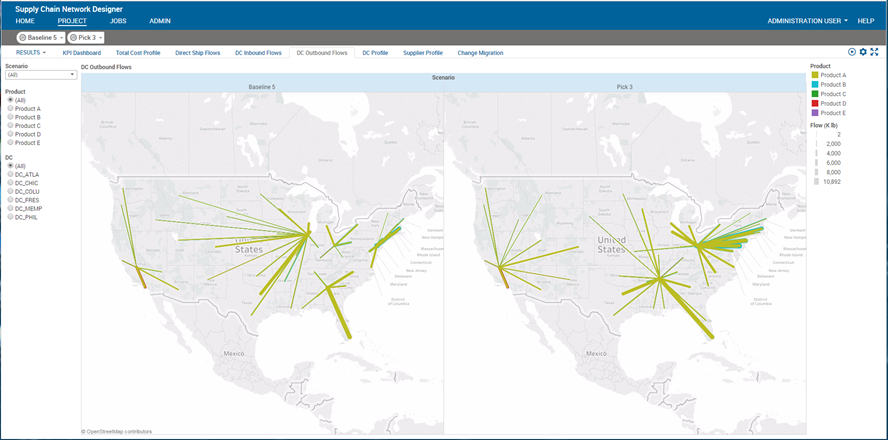Click the Product D legend color swatch
The height and width of the screenshot is (440, 888).
pos(814,104)
